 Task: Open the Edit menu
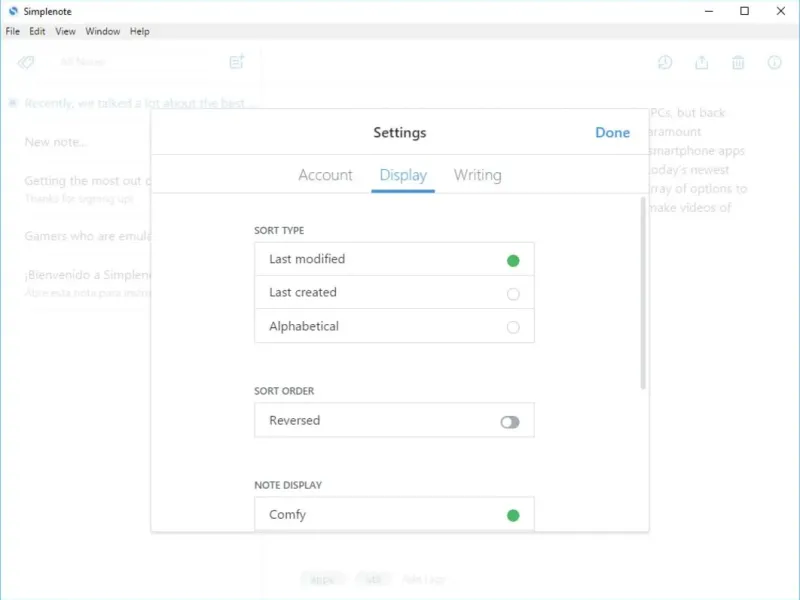pos(37,32)
